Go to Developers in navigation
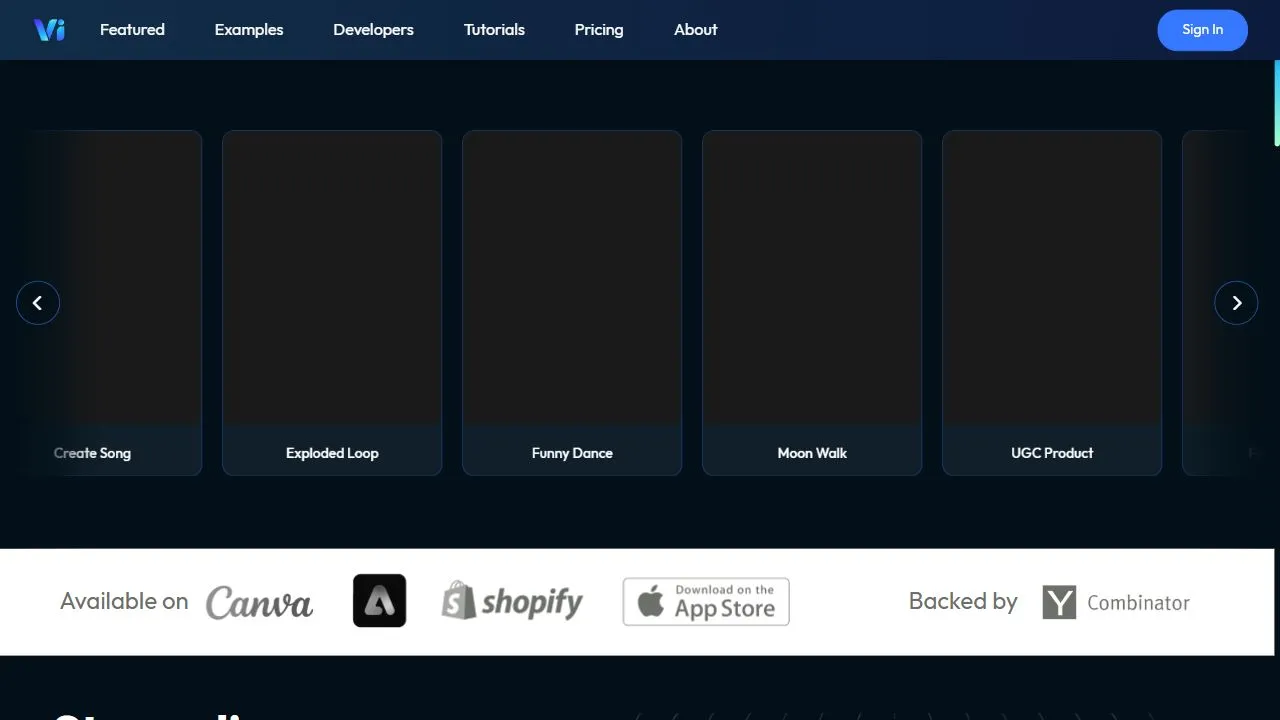This screenshot has width=1280, height=720. 373,30
